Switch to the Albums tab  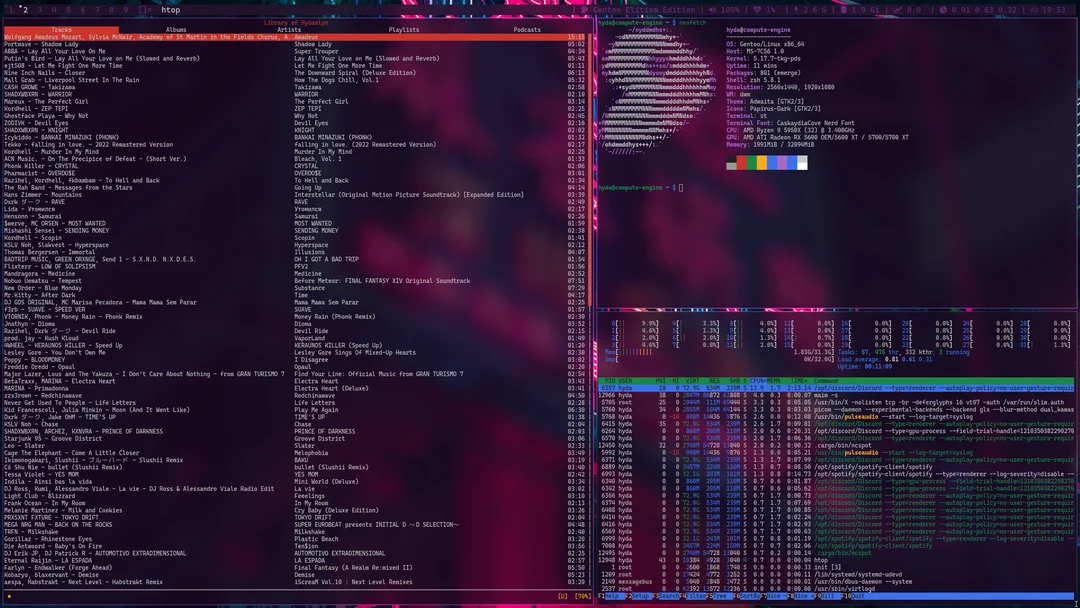pos(176,29)
